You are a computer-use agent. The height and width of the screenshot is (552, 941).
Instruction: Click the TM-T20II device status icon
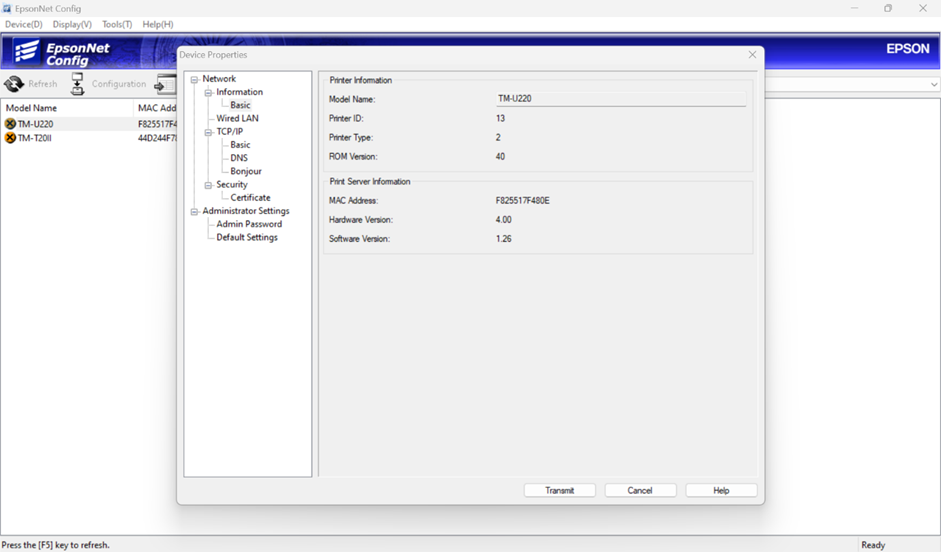click(x=10, y=138)
